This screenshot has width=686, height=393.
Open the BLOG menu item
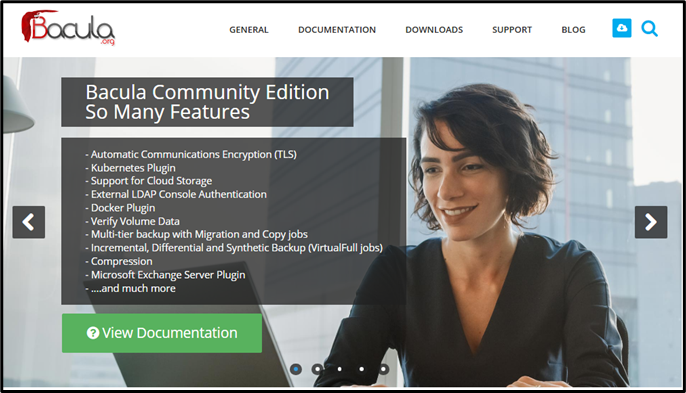[573, 30]
